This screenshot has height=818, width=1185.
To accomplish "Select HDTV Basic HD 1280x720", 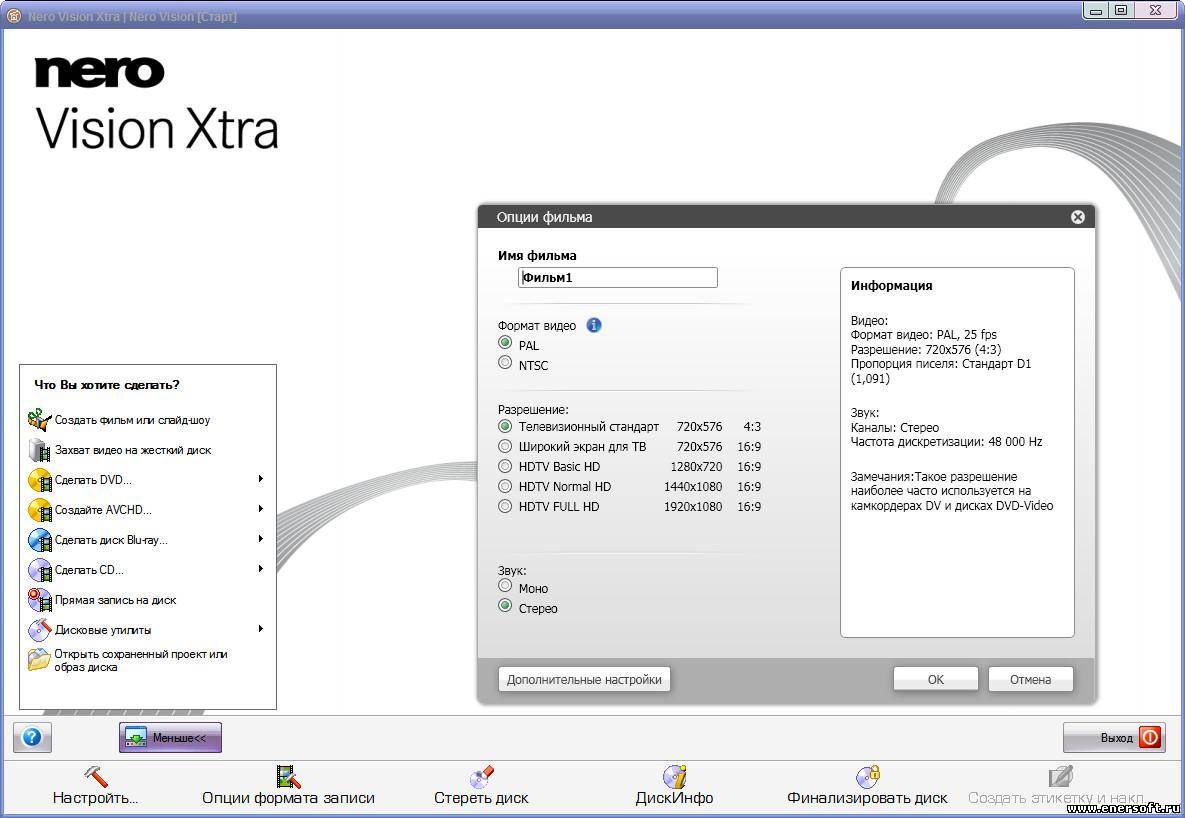I will click(x=506, y=466).
